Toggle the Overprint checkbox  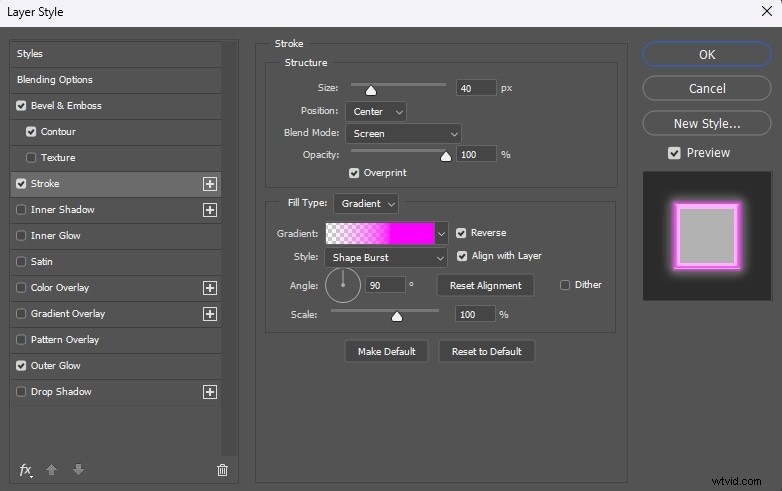tap(354, 173)
